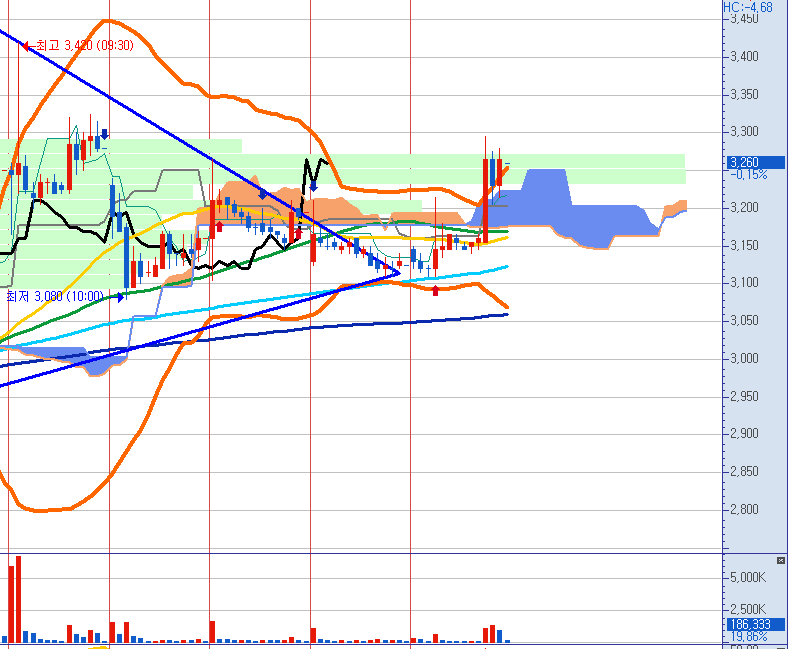Select the volume value tag 186,333
The image size is (789, 649).
(x=755, y=625)
